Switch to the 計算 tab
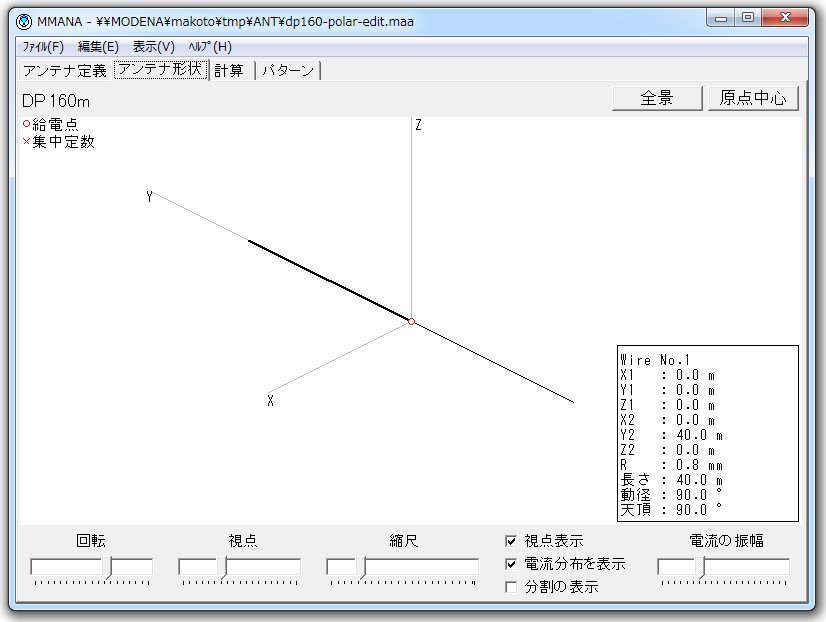 point(229,70)
